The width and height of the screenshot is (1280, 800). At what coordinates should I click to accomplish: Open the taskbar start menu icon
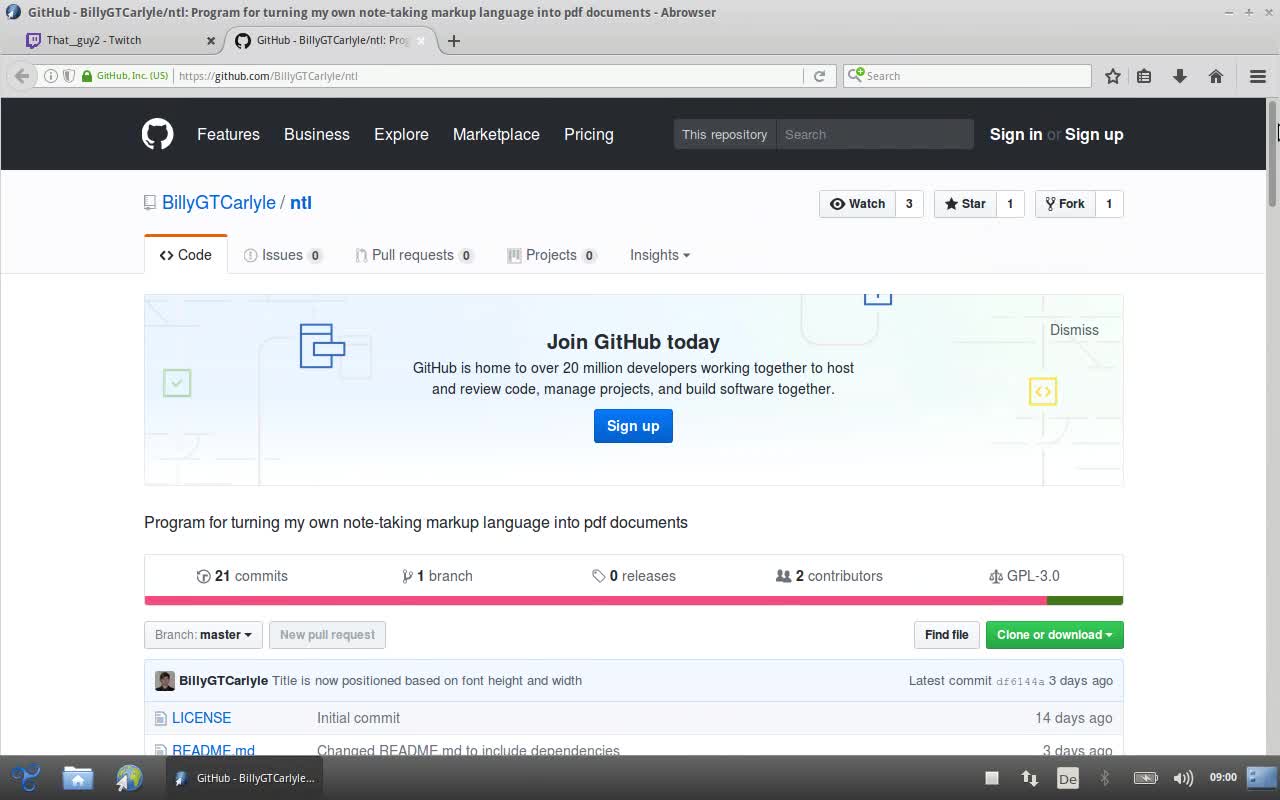tap(26, 777)
